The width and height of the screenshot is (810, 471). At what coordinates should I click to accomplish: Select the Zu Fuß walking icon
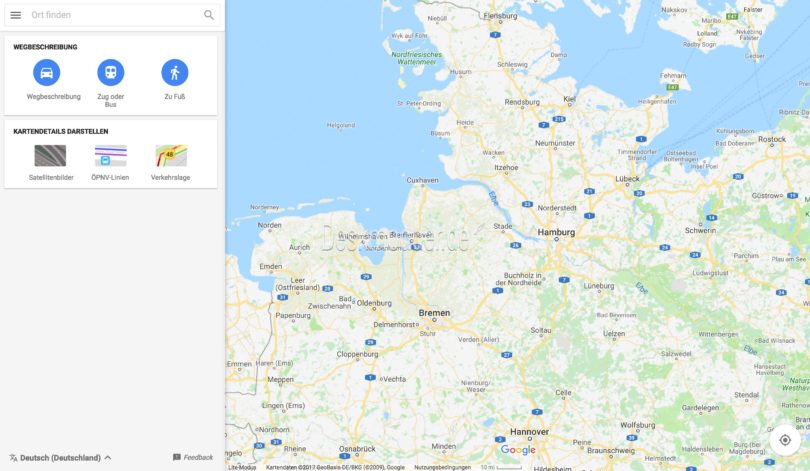[x=175, y=73]
